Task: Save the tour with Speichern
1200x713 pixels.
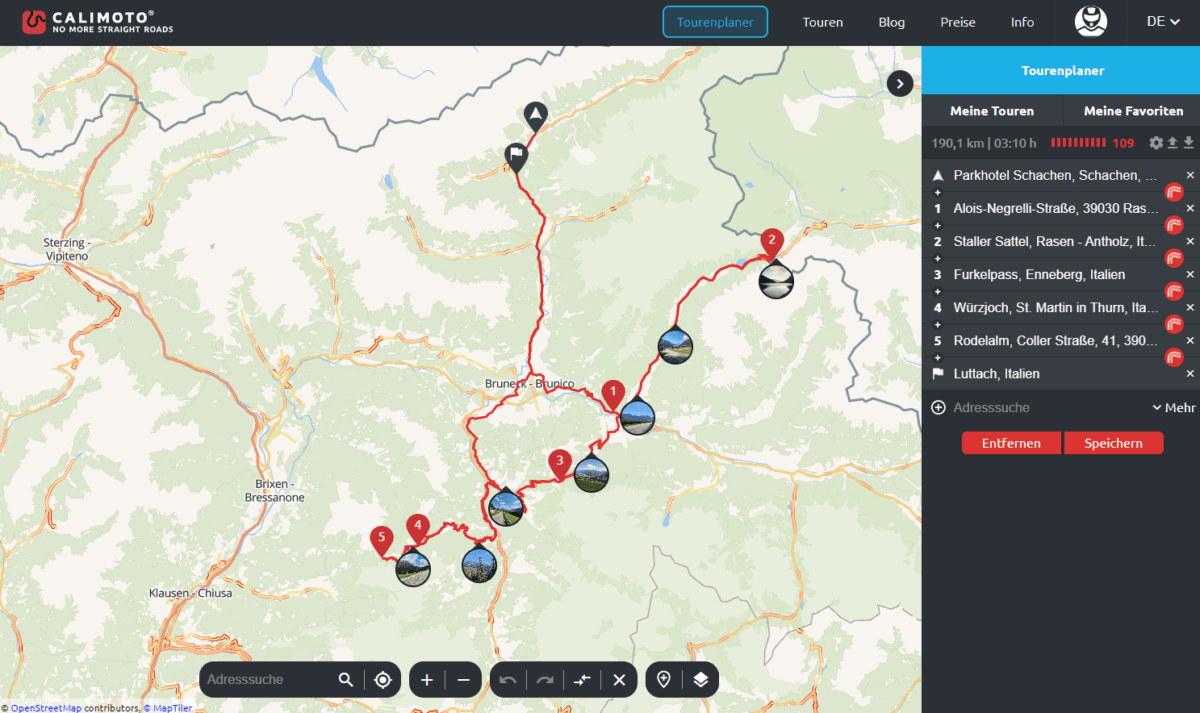Action: point(1113,442)
